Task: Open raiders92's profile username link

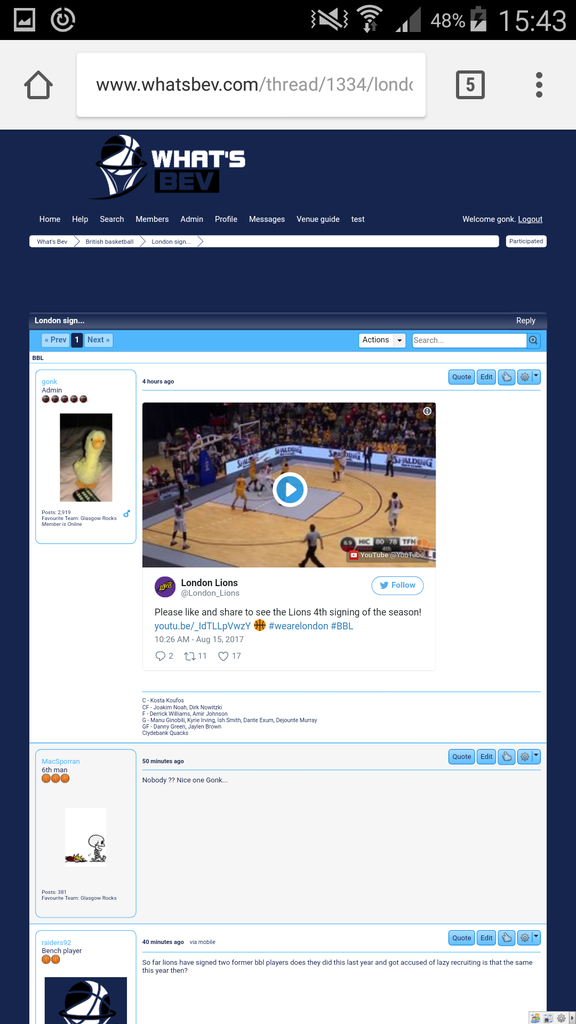Action: (x=56, y=942)
